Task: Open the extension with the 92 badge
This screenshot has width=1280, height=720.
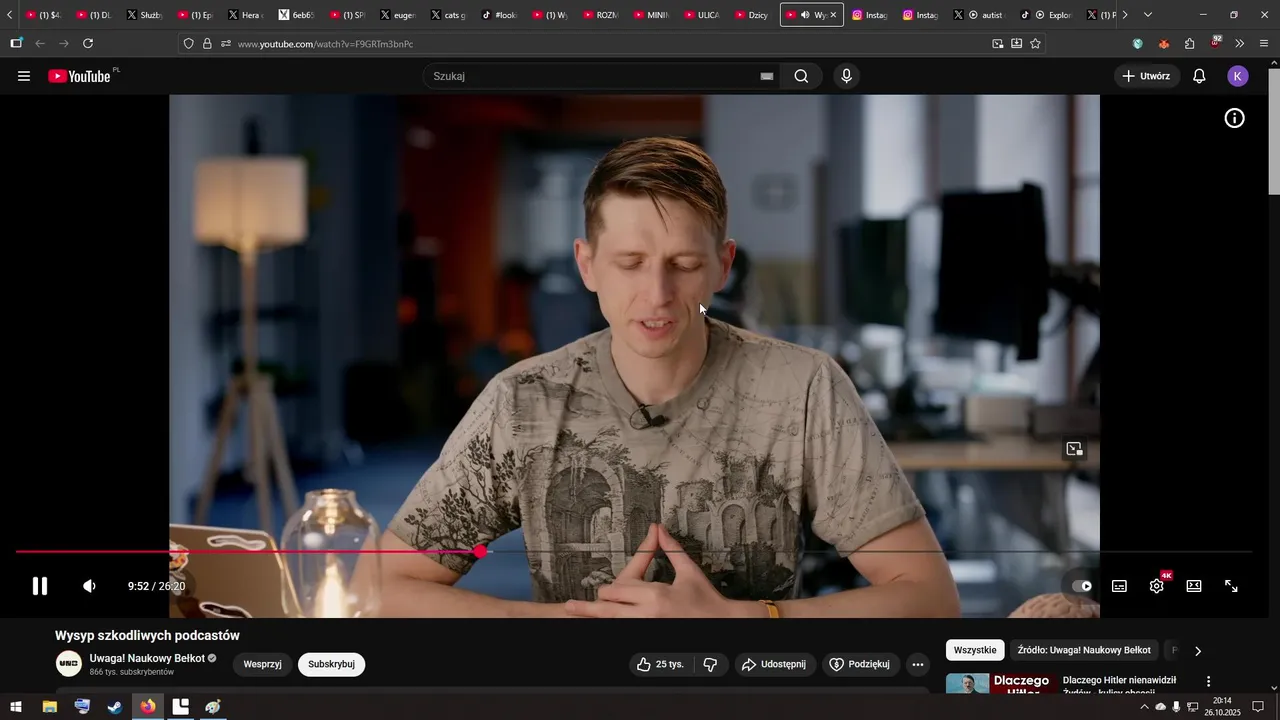Action: 1215,42
